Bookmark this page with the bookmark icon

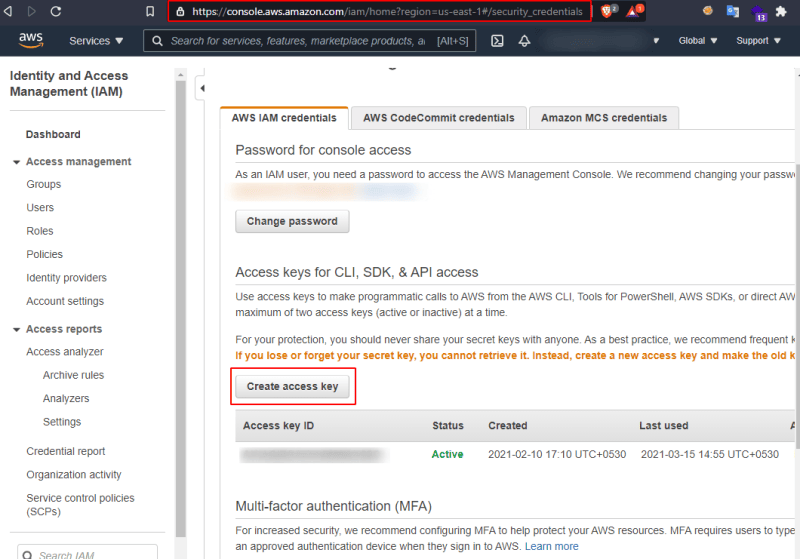150,11
